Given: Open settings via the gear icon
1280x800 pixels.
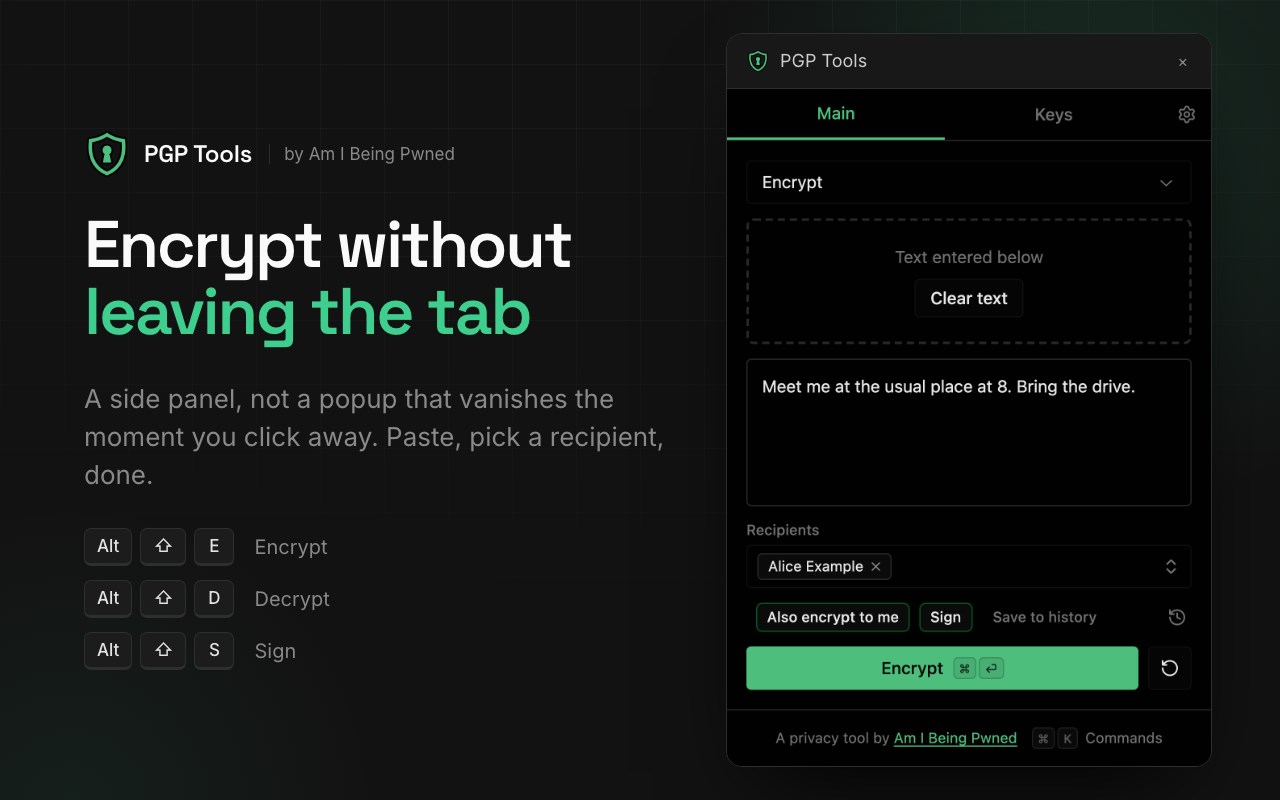Looking at the screenshot, I should point(1186,114).
